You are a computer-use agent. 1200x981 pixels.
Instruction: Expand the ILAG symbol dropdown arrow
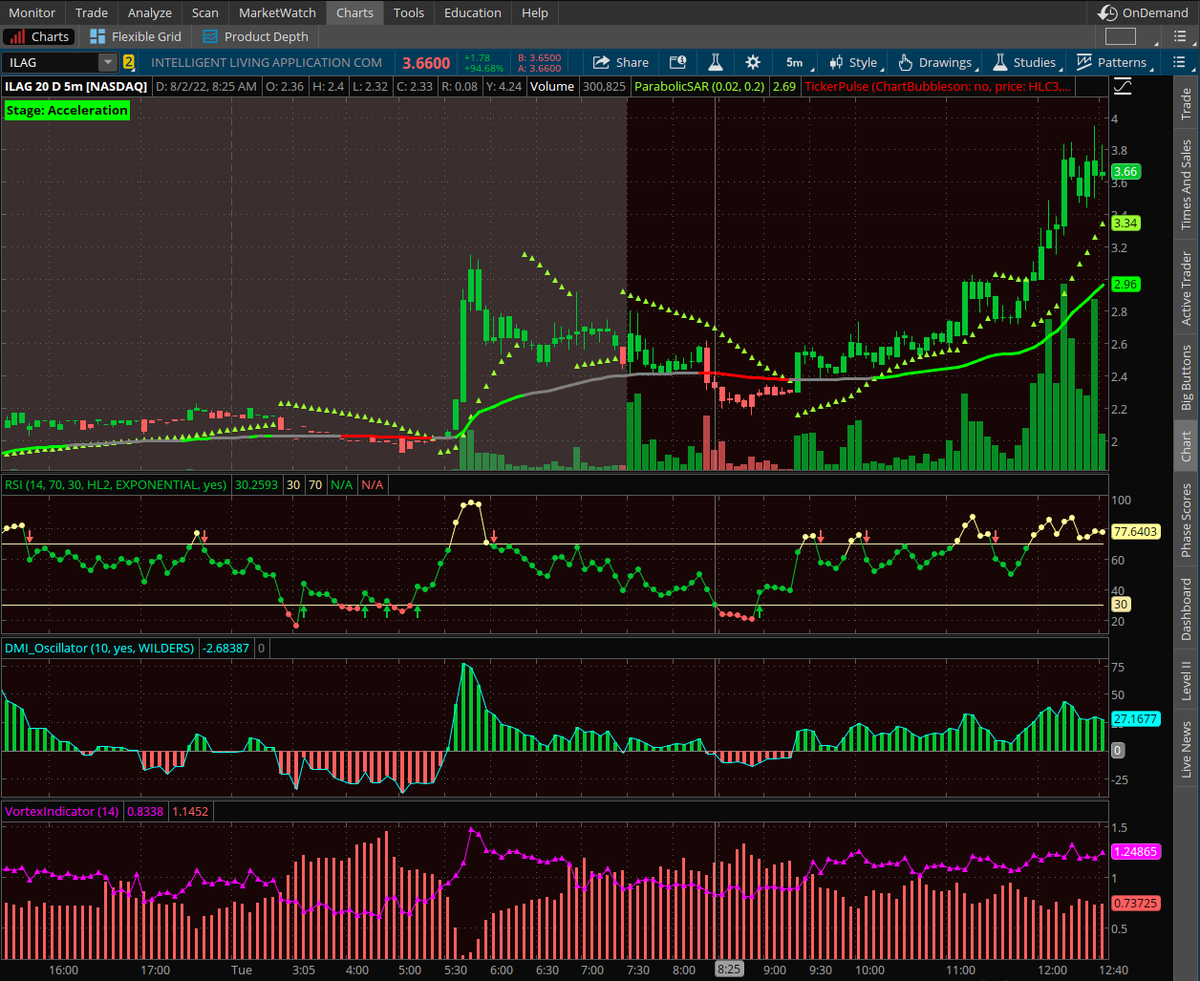[x=107, y=62]
